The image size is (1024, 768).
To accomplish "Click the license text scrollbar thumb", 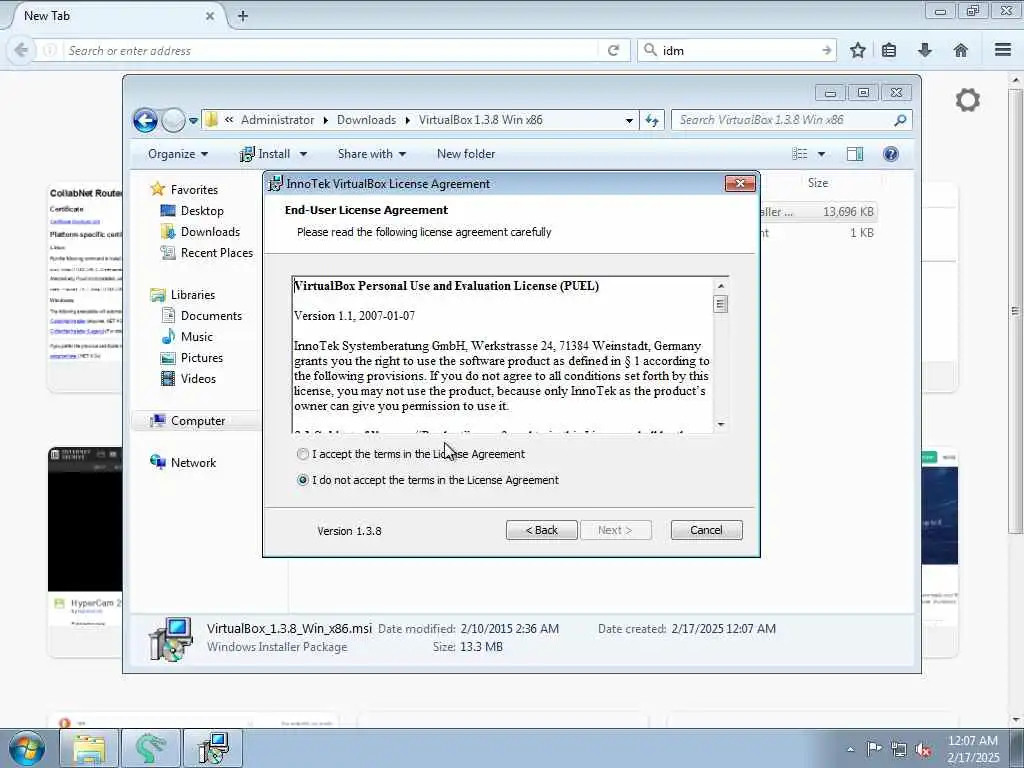I will point(720,304).
